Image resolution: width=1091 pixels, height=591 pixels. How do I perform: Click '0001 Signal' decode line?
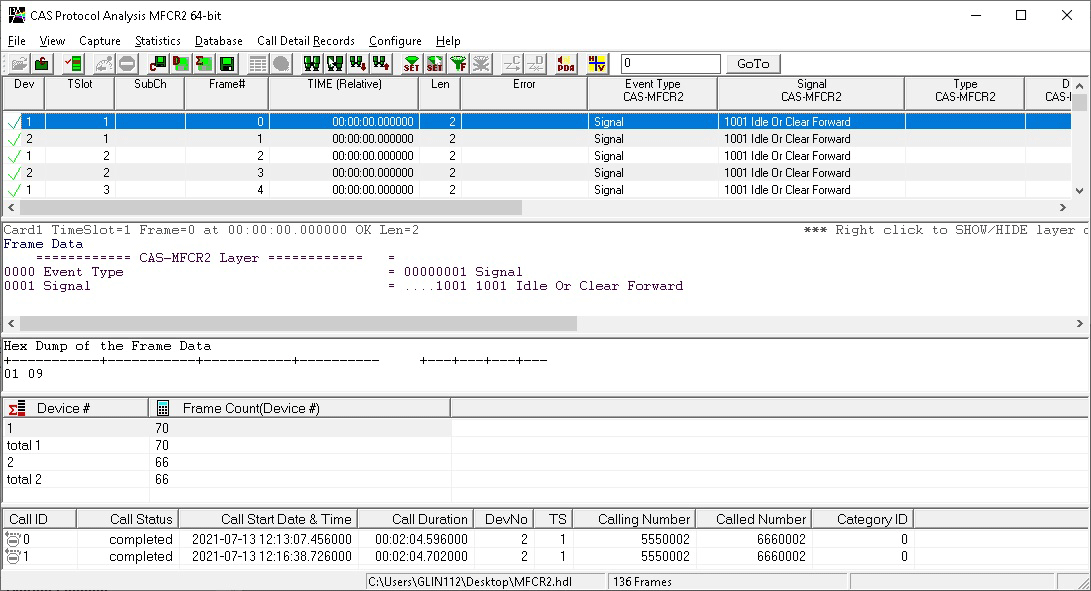click(x=343, y=286)
